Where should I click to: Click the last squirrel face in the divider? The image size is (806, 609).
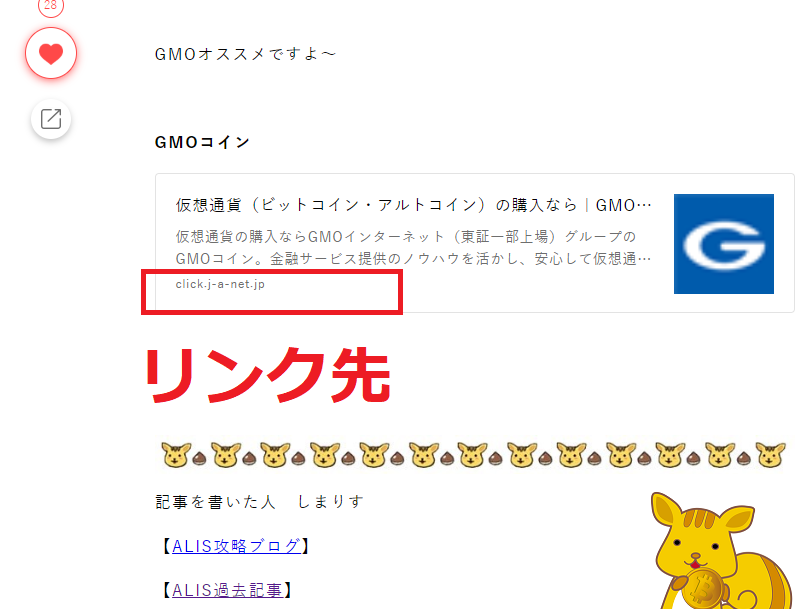770,455
